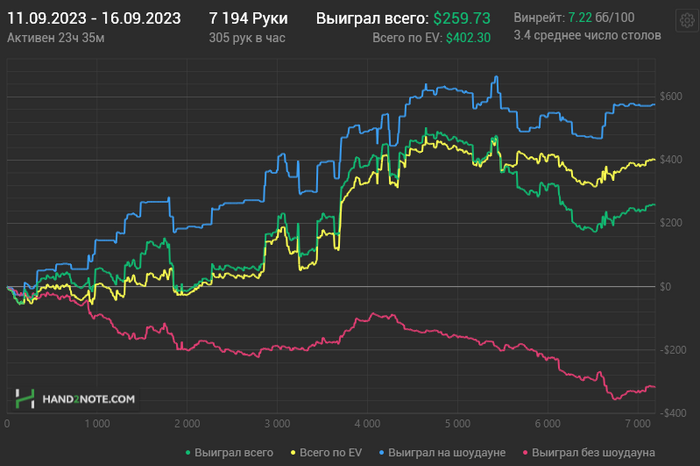Screen dimensions: 700x466
Task: Click the '7 194 Руки' hand count
Action: (248, 18)
